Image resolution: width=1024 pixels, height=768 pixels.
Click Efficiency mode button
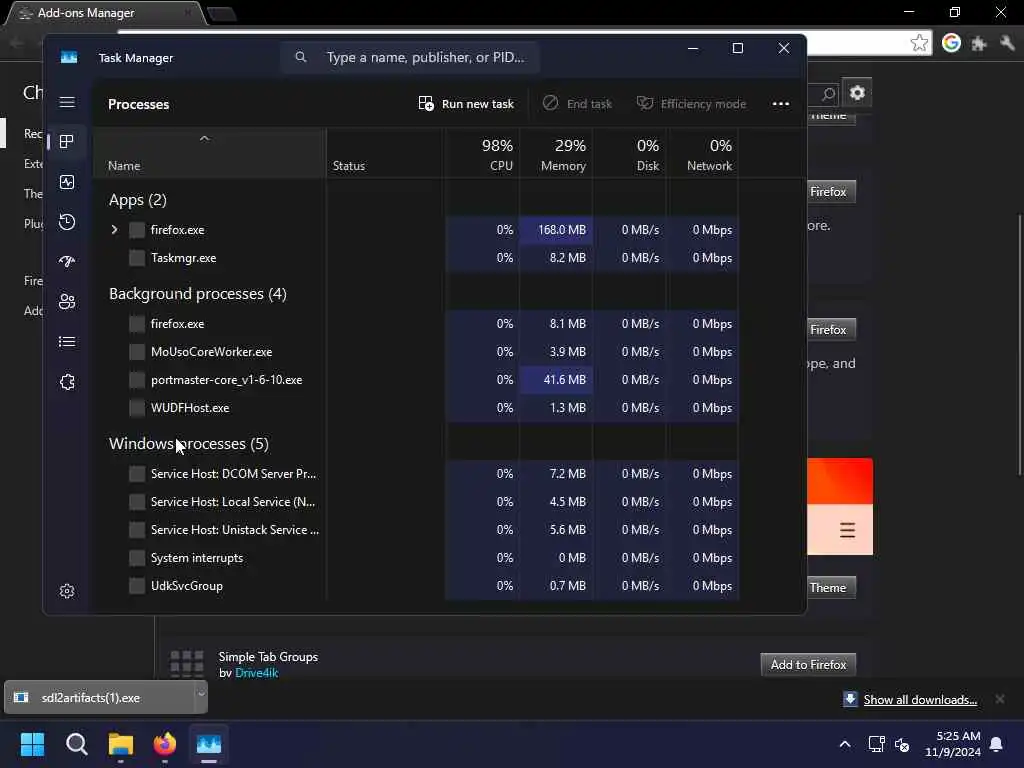[691, 104]
